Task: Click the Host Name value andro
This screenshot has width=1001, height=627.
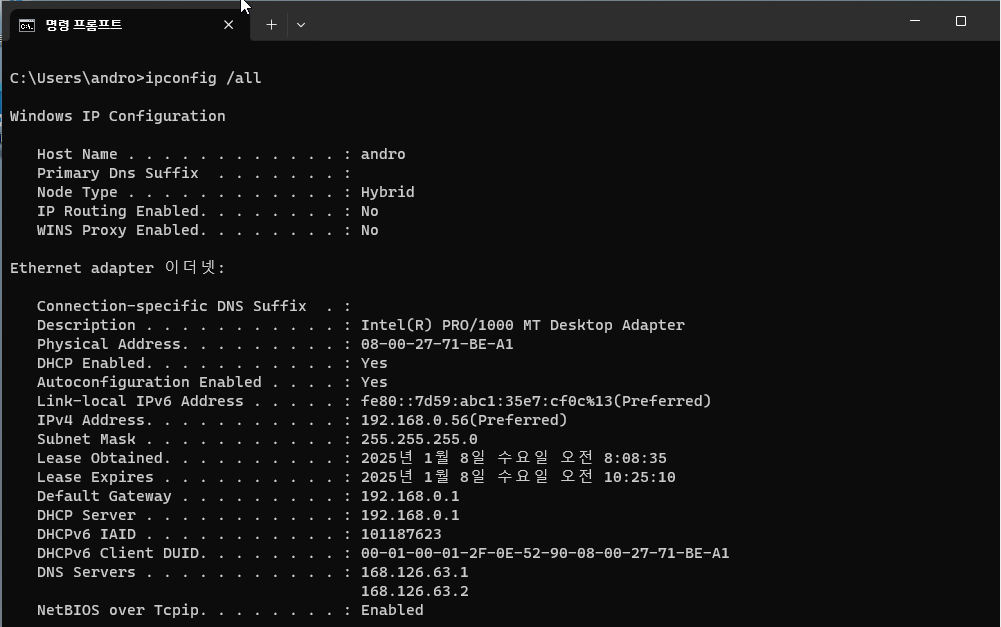Action: click(x=383, y=154)
